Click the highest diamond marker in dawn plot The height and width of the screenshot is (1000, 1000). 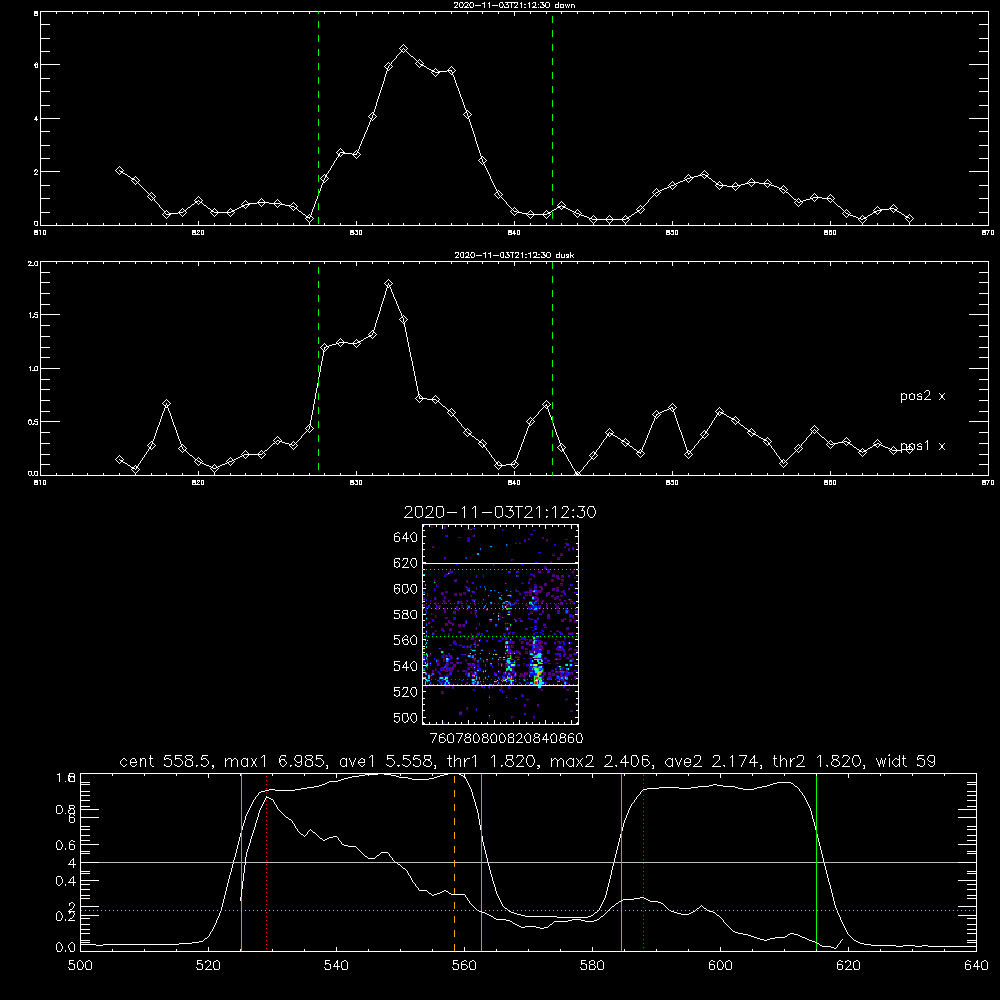(x=404, y=48)
